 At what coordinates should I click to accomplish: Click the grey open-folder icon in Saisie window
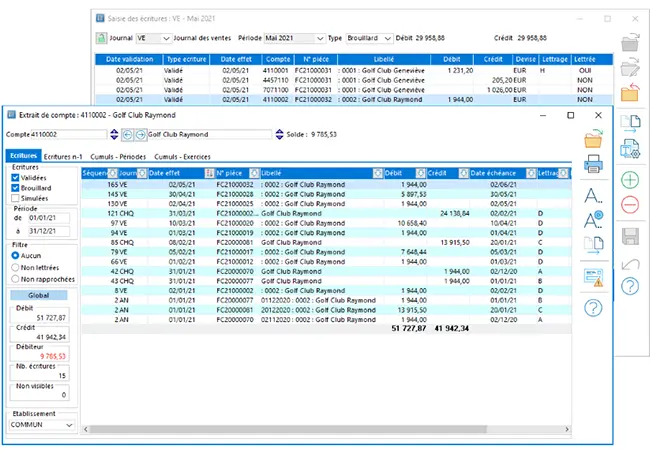630,42
